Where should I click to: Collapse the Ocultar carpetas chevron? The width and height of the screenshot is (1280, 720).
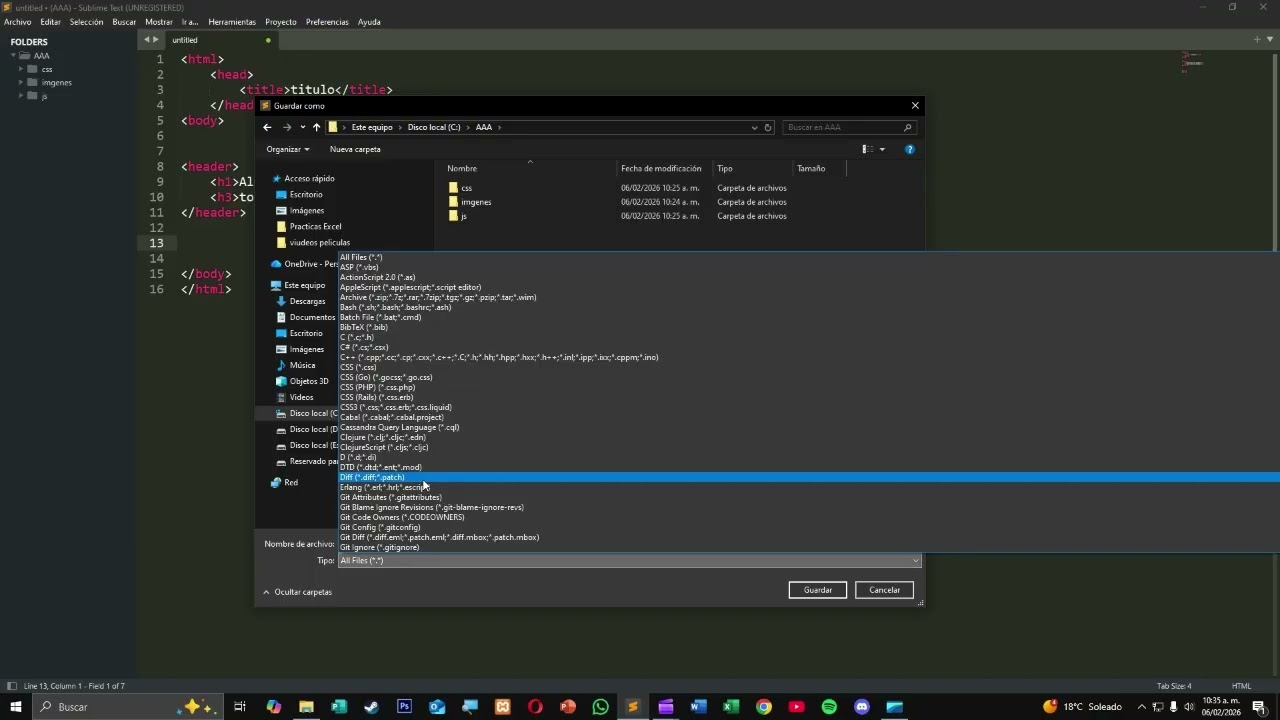[266, 592]
